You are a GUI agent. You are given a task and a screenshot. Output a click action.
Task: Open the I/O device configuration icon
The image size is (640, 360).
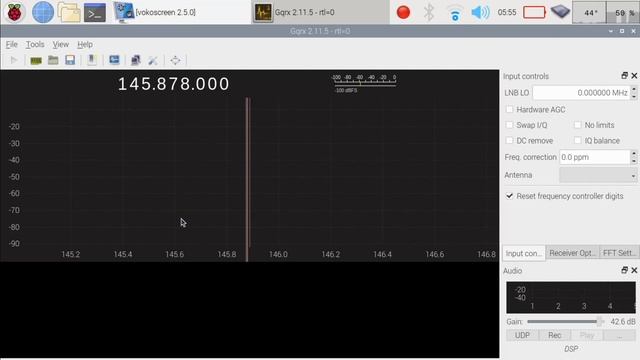(36, 60)
